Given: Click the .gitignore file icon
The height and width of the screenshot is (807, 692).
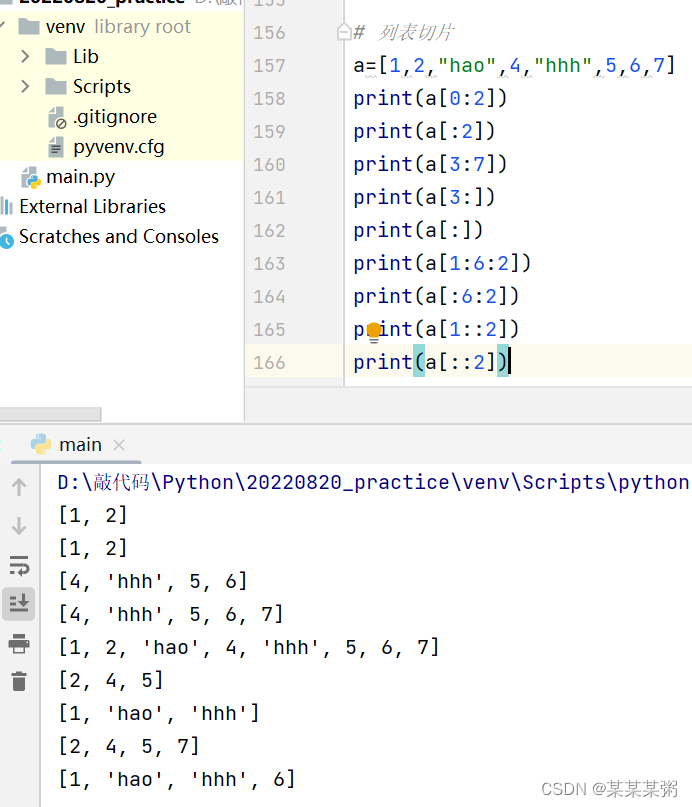Looking at the screenshot, I should tap(57, 117).
